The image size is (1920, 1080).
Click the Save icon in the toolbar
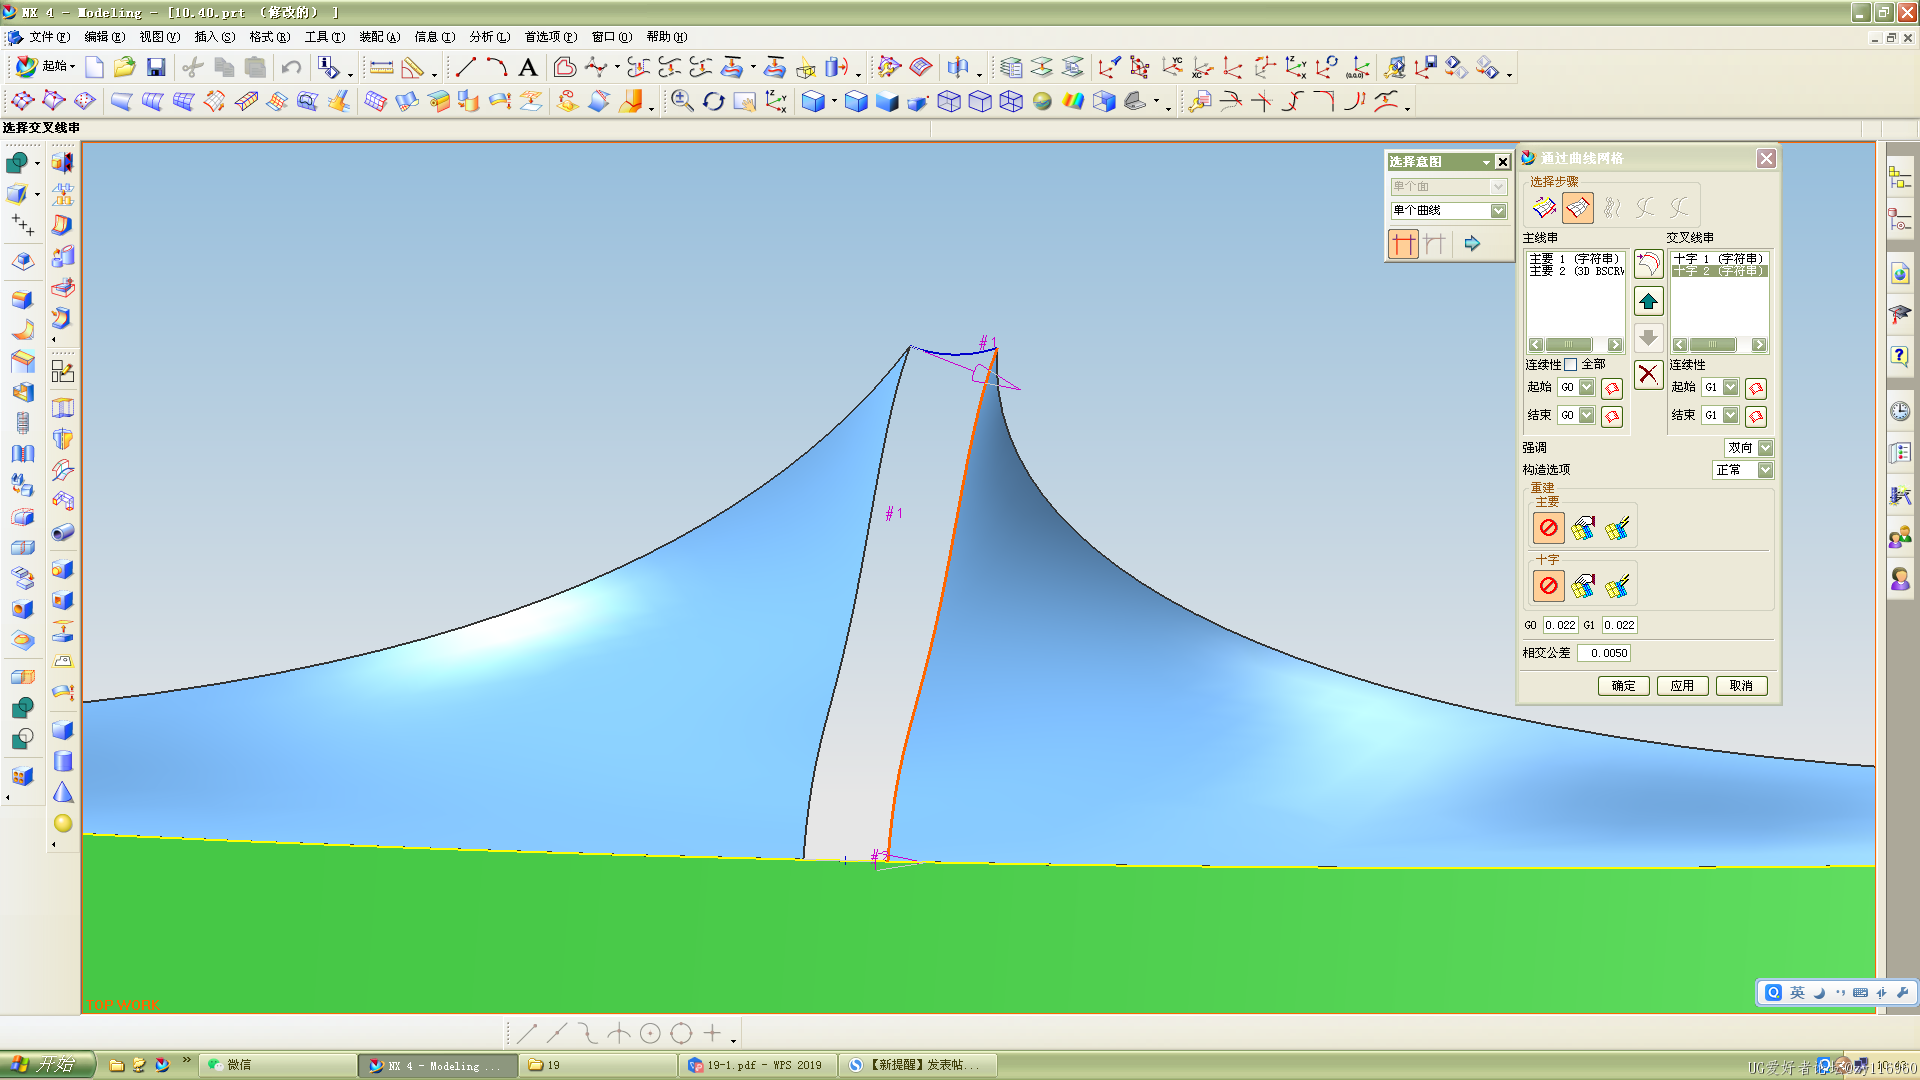[x=156, y=67]
